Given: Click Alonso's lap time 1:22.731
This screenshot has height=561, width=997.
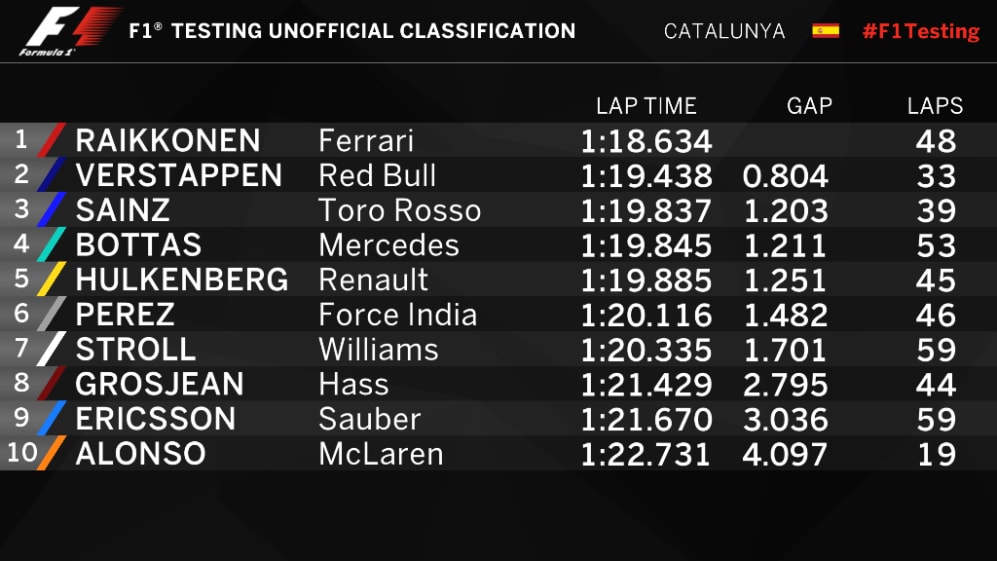Looking at the screenshot, I should (x=646, y=454).
